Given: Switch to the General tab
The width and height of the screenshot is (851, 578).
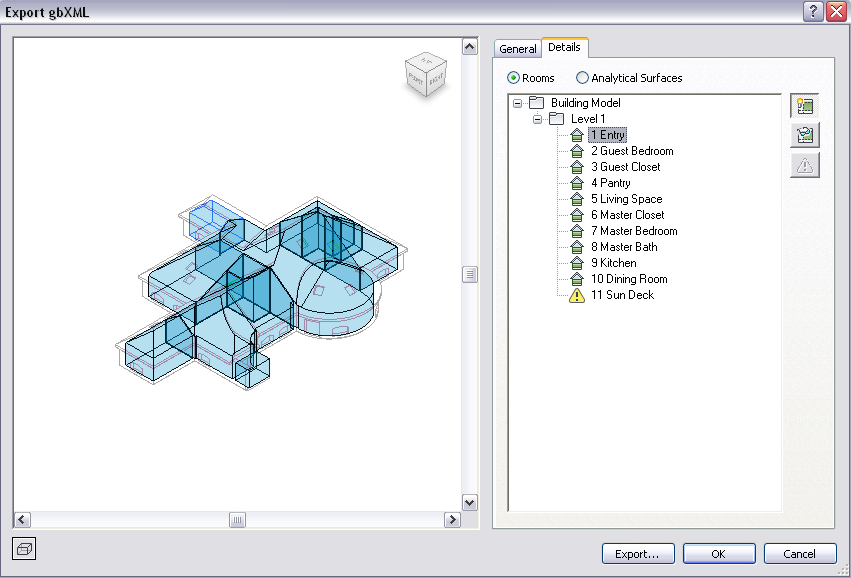Looking at the screenshot, I should [517, 49].
